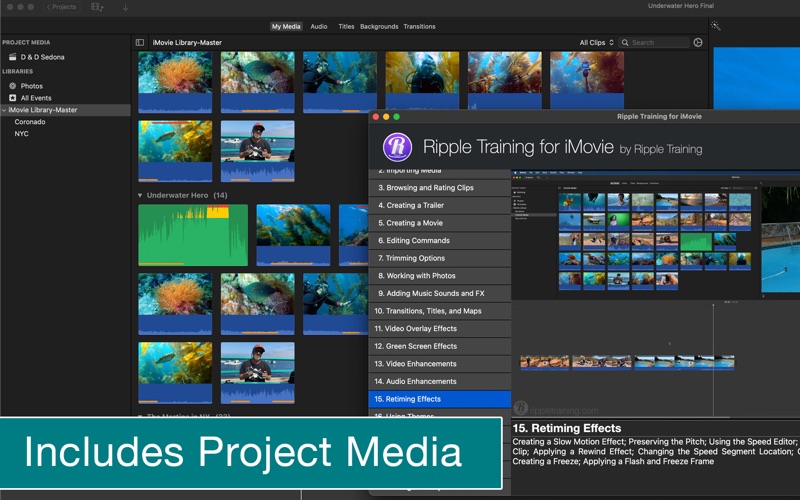The height and width of the screenshot is (500, 800).
Task: Collapse the iMovie Library-Master tree arrow
Action: point(4,110)
